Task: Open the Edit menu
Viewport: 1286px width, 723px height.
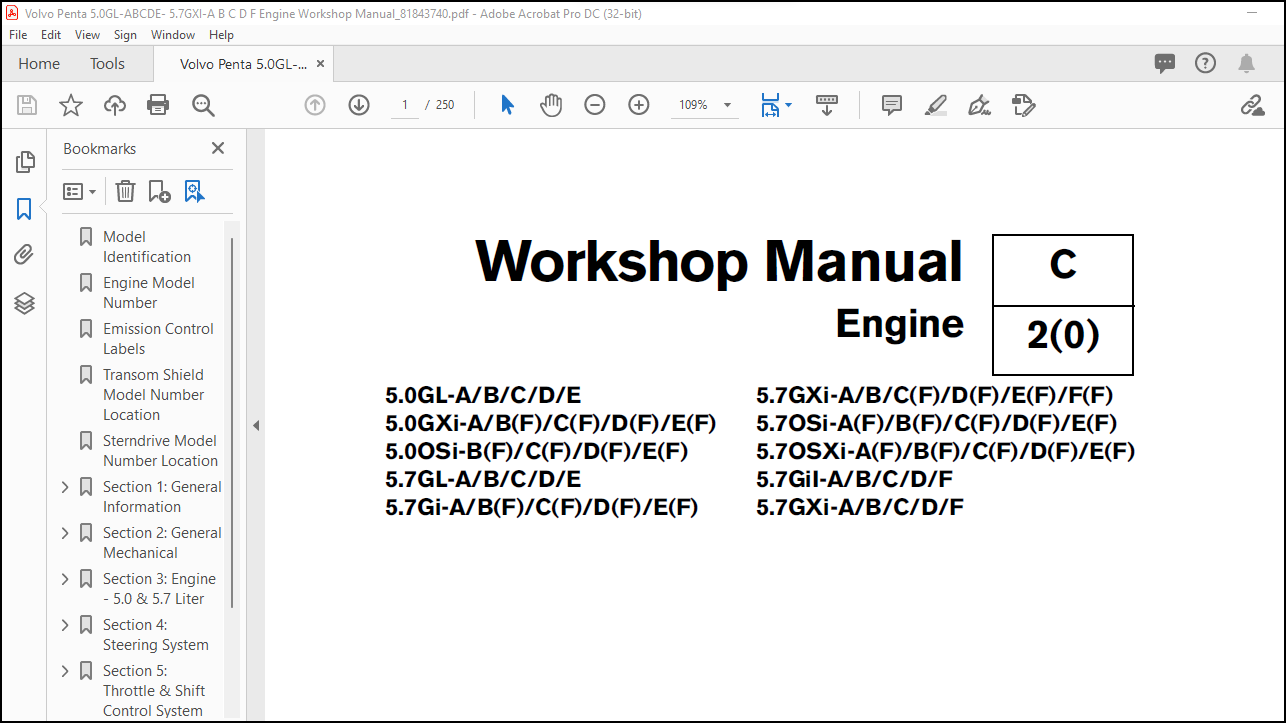Action: click(51, 34)
